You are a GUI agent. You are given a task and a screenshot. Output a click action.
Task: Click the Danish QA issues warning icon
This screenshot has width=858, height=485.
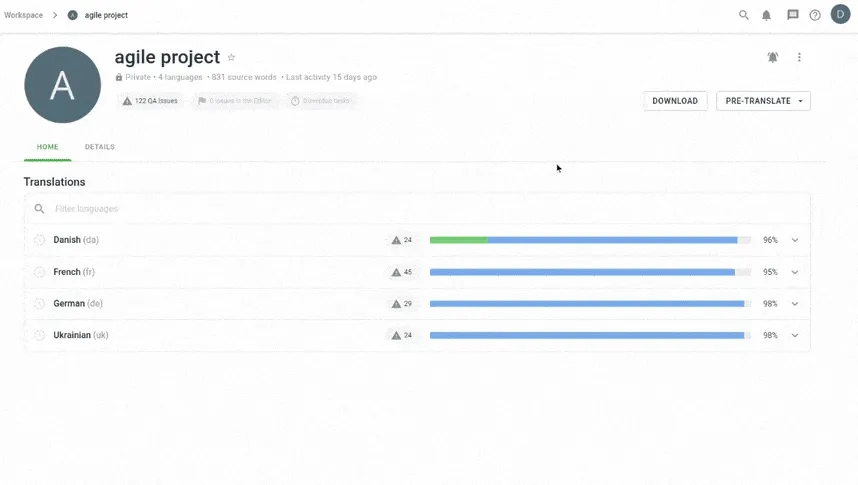(x=396, y=240)
